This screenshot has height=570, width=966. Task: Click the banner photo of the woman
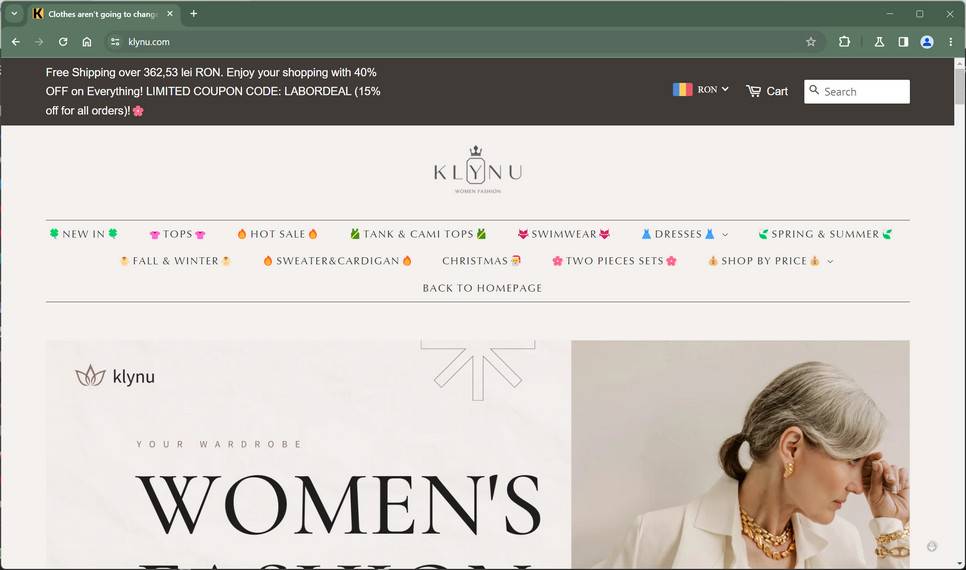740,455
